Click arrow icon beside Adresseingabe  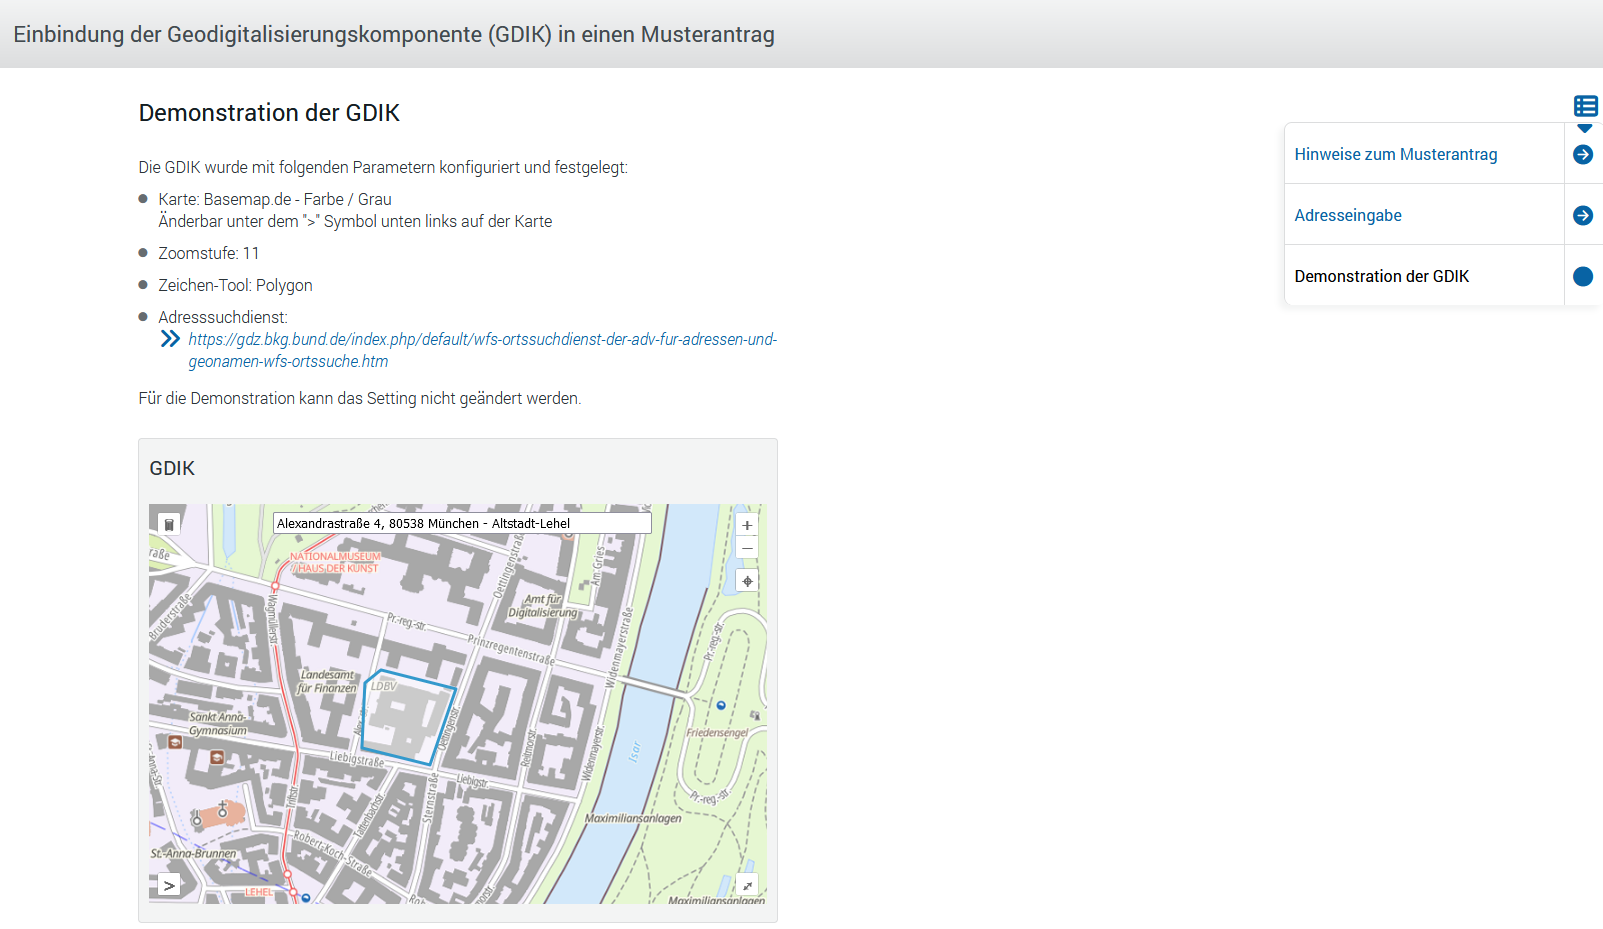(1583, 215)
